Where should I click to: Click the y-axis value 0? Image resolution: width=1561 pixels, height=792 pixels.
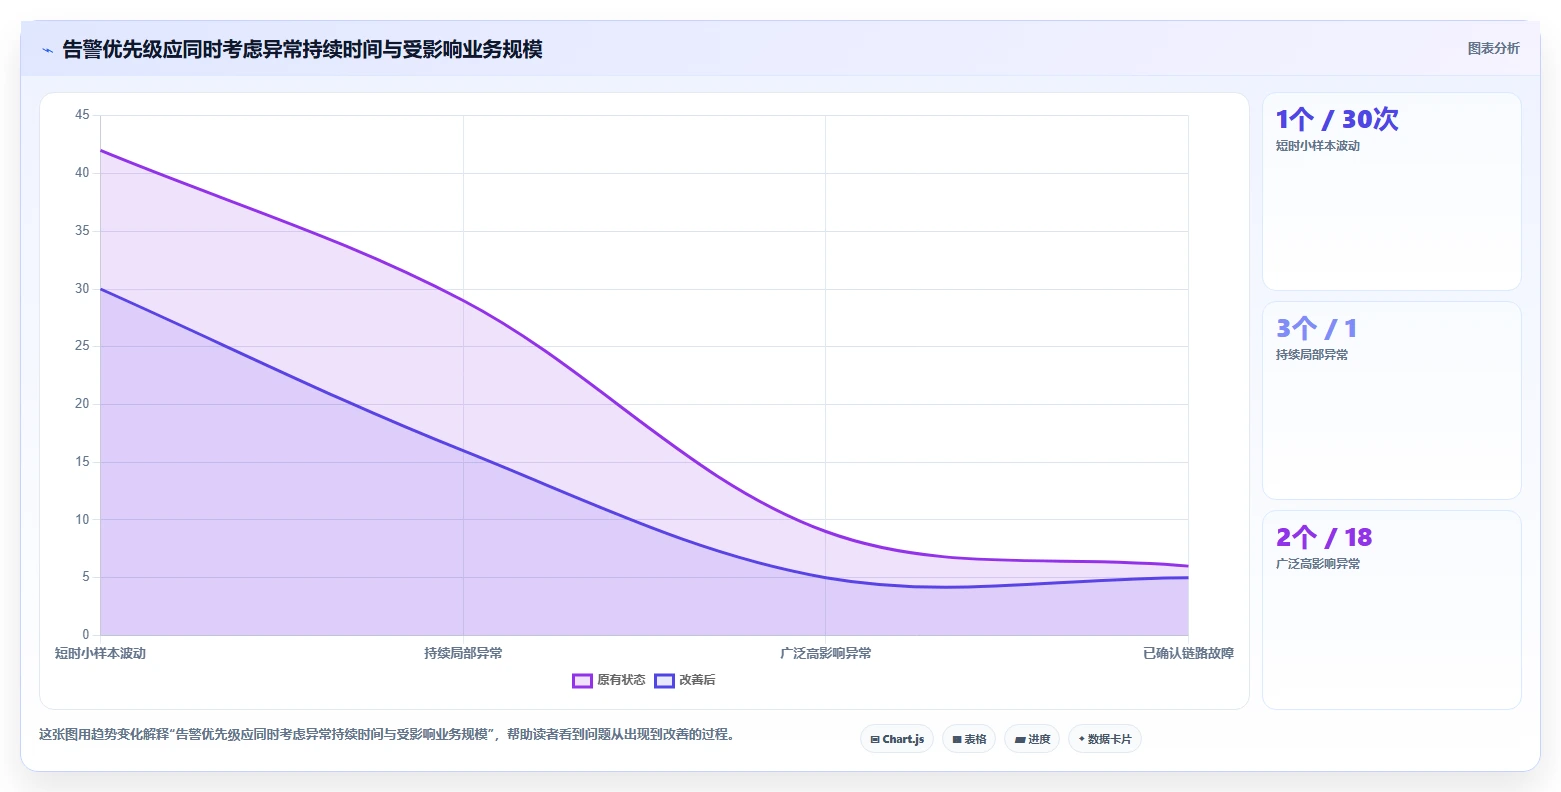click(x=86, y=635)
